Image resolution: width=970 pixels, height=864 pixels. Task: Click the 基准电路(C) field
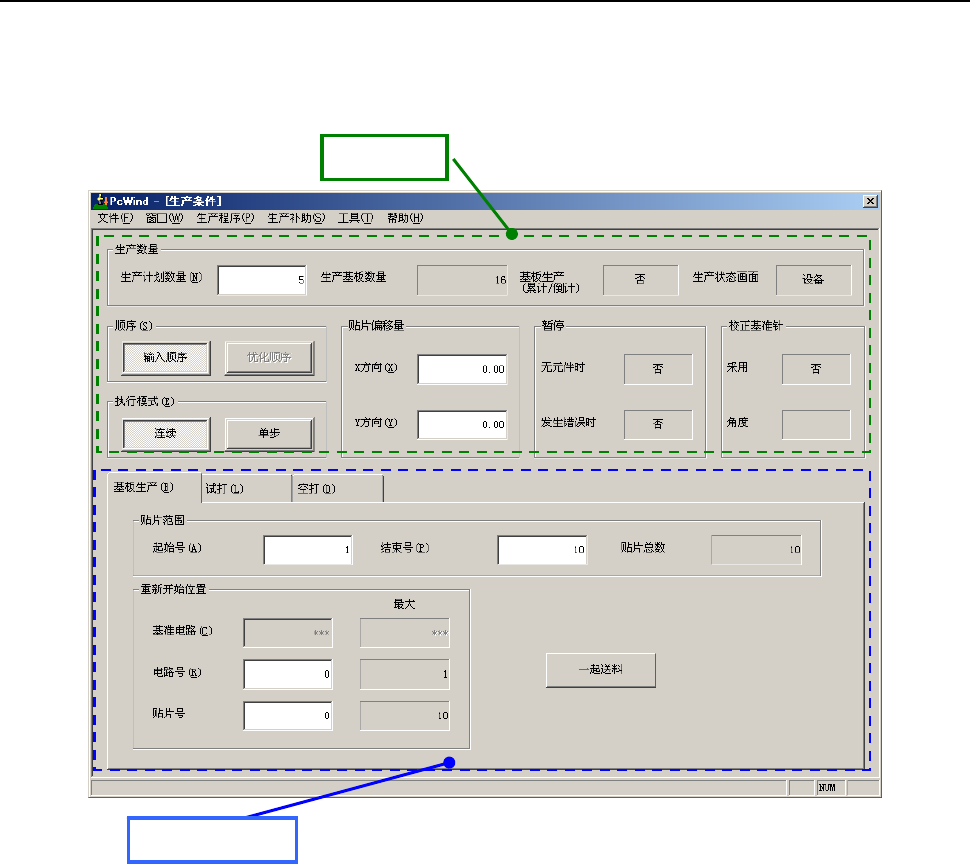(x=288, y=633)
